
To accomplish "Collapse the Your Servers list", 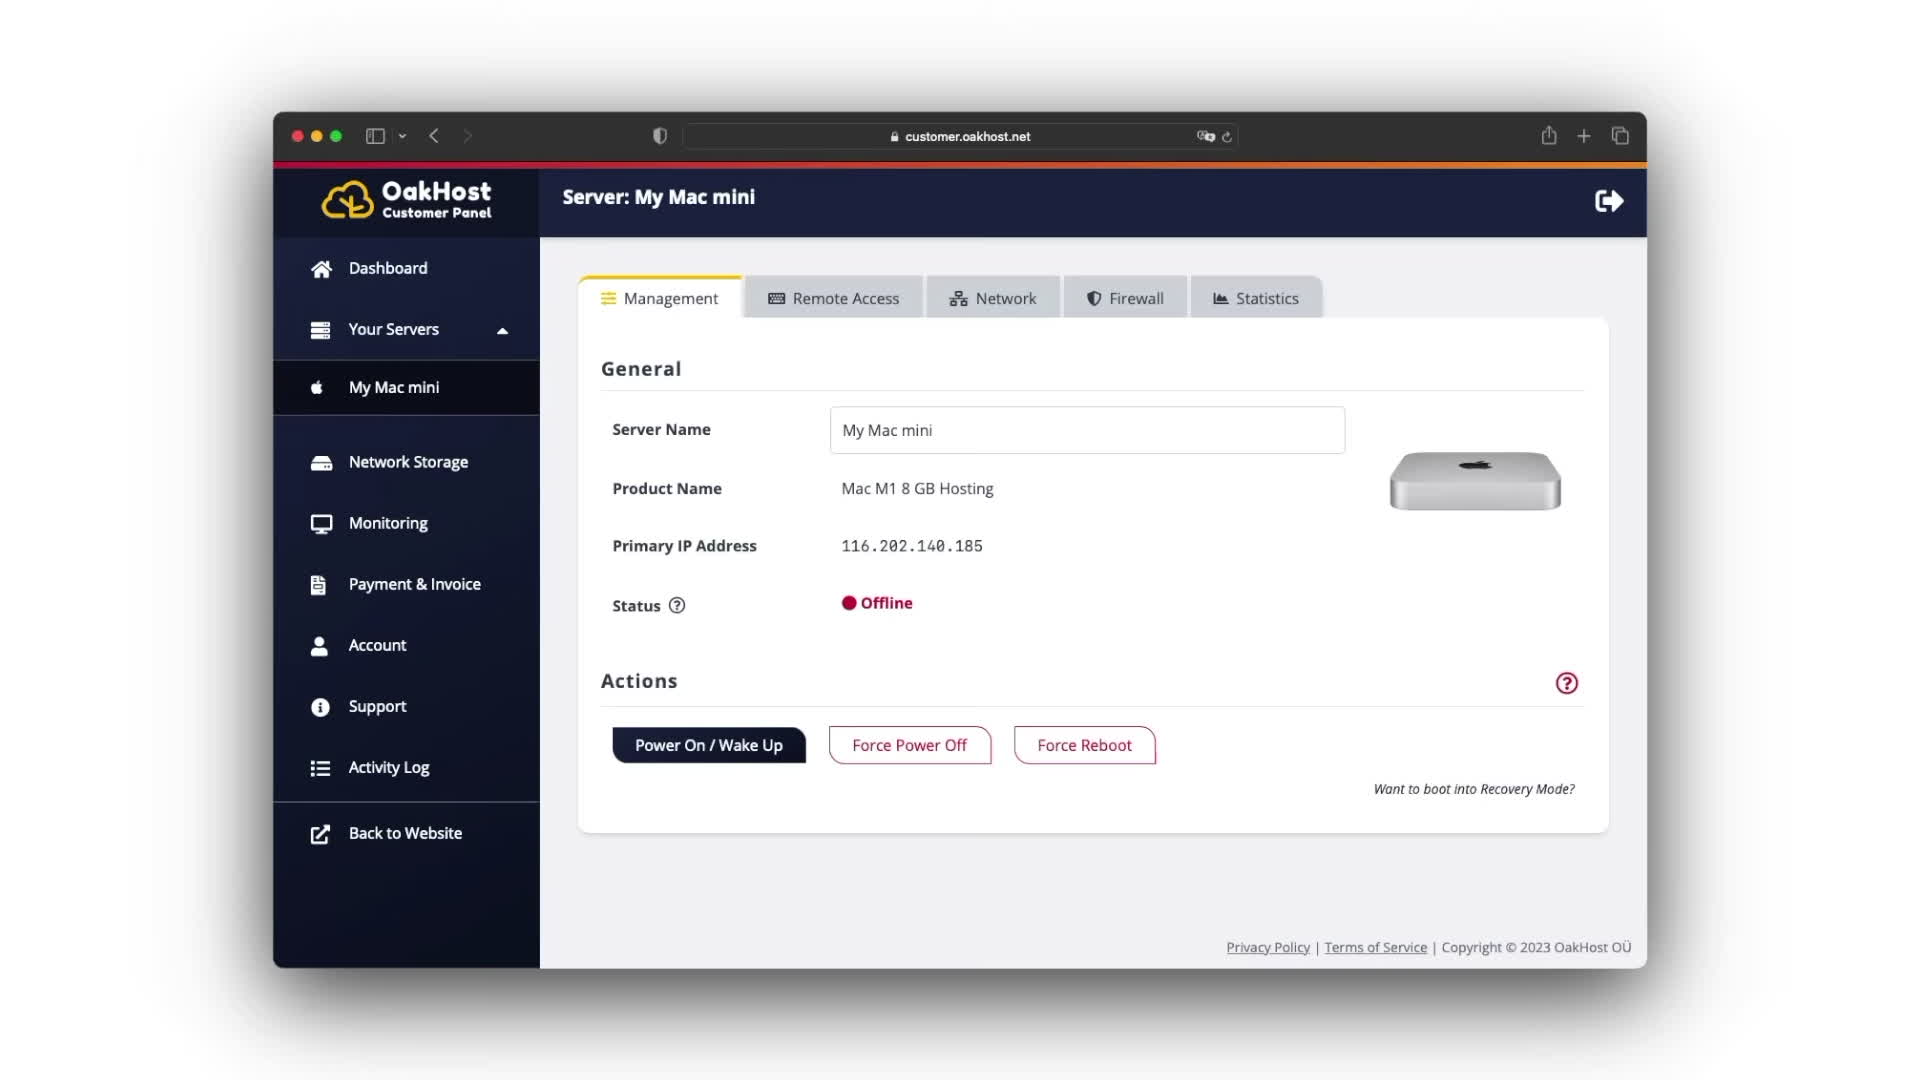I will pos(502,330).
